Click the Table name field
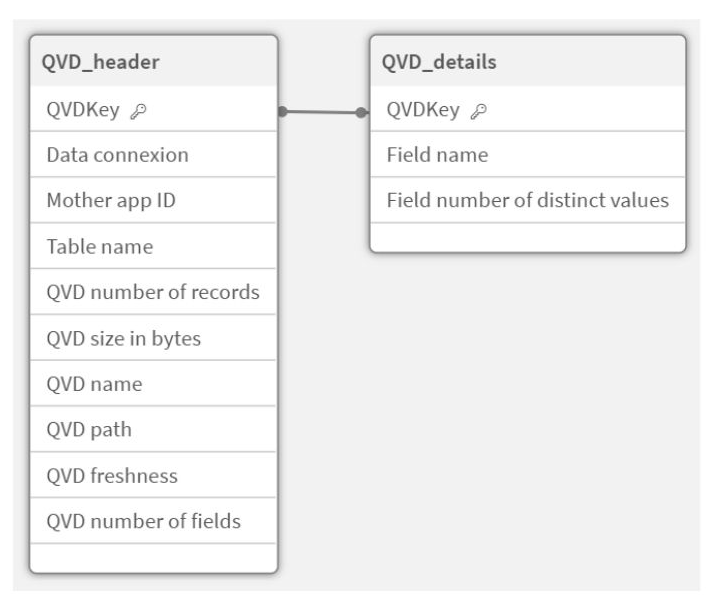The image size is (721, 605). [x=99, y=246]
